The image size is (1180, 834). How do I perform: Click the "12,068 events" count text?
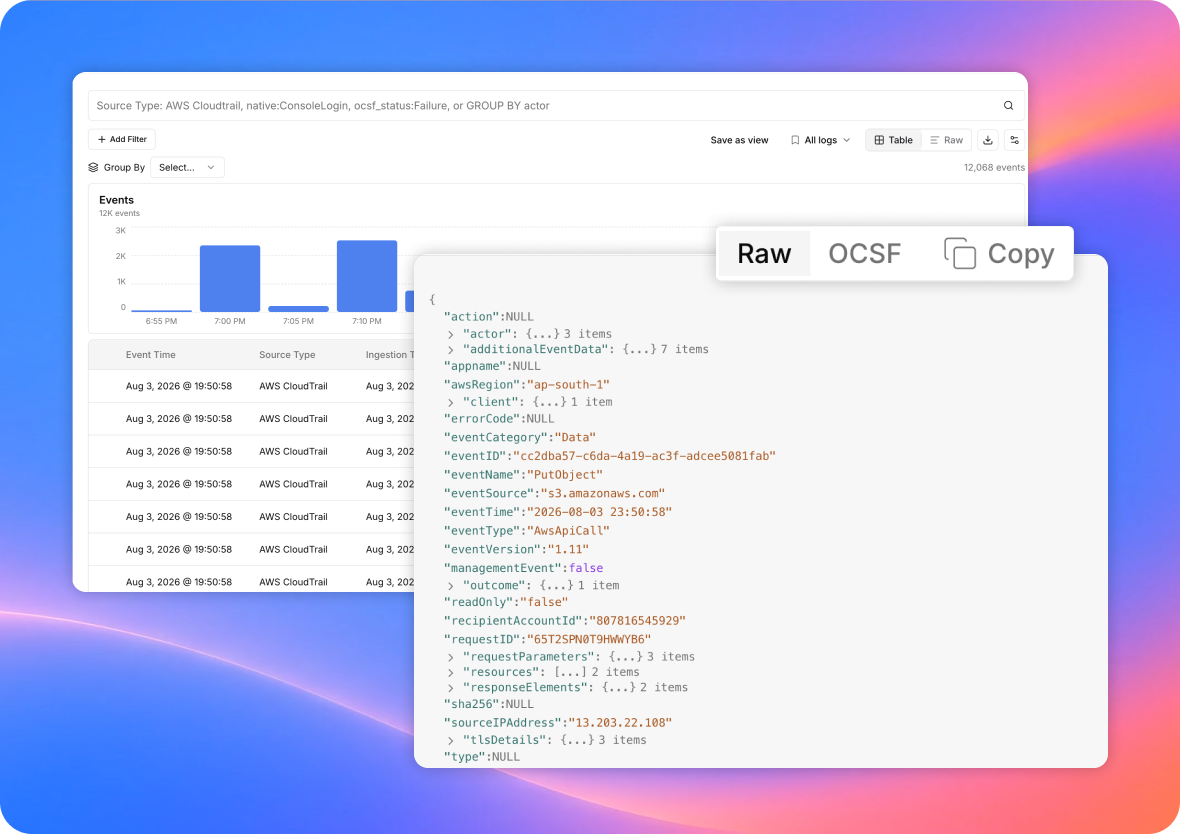pos(994,168)
